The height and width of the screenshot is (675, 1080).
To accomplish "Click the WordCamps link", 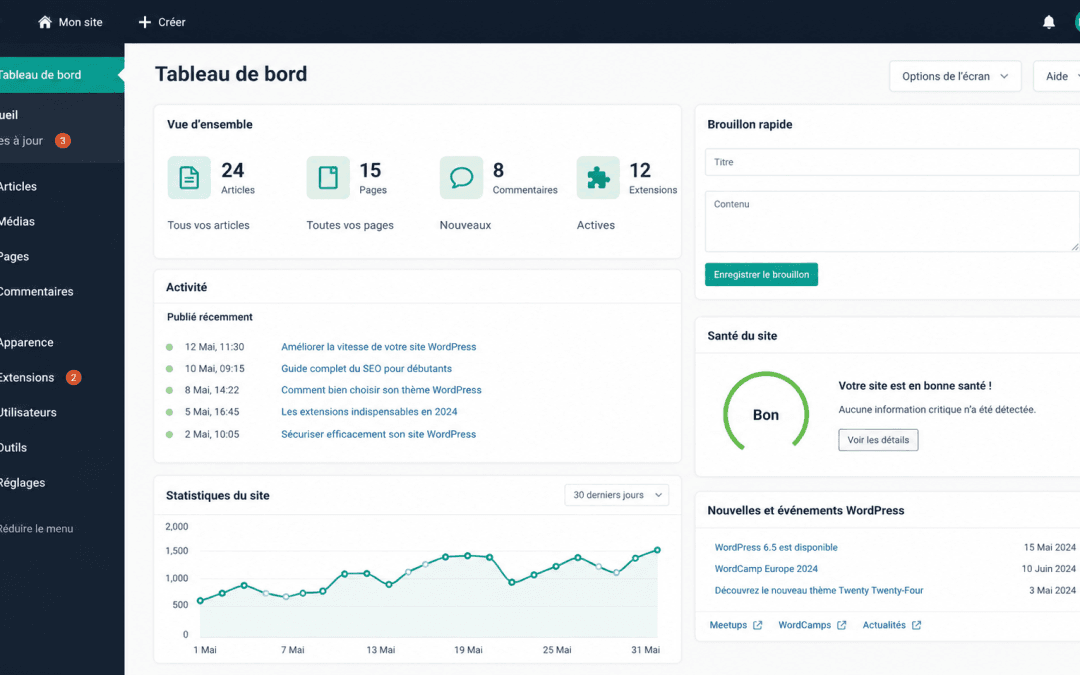I will tap(804, 625).
